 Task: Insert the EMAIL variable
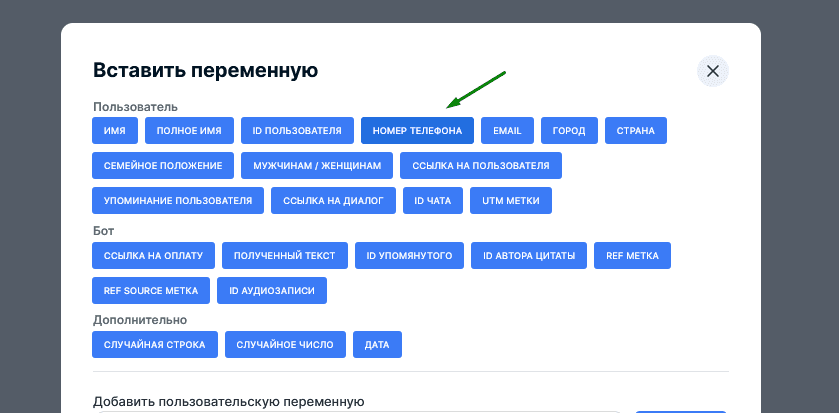pos(507,130)
